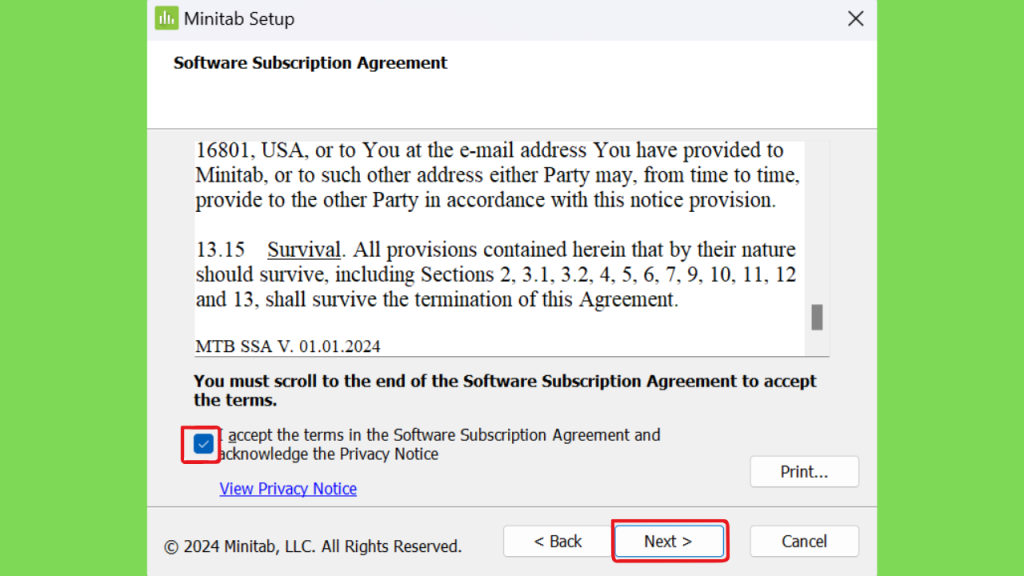Click the scrollbar track above the thumb
This screenshot has height=576, width=1024.
(817, 222)
